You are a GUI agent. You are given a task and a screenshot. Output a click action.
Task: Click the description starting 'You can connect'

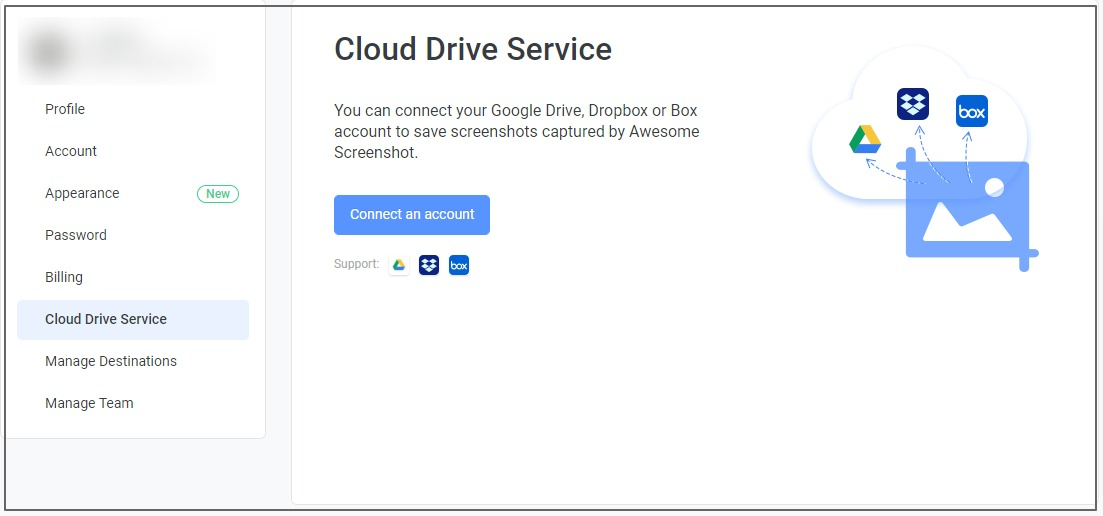[x=517, y=131]
